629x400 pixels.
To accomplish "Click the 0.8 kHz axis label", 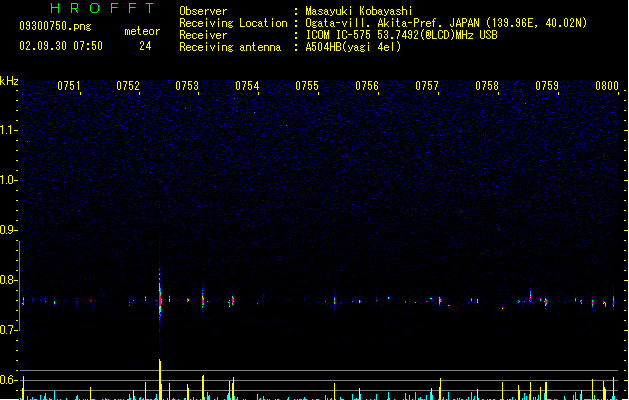I will coord(8,280).
